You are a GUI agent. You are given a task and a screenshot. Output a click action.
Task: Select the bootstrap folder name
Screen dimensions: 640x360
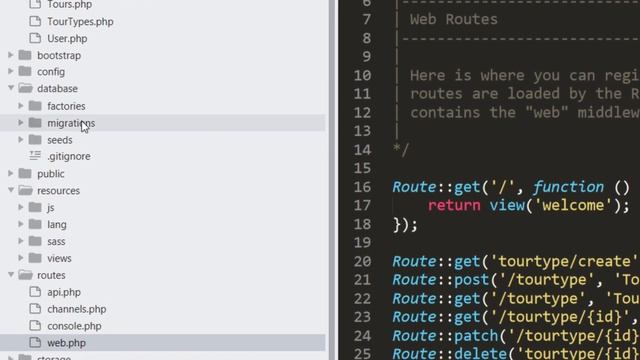click(59, 56)
